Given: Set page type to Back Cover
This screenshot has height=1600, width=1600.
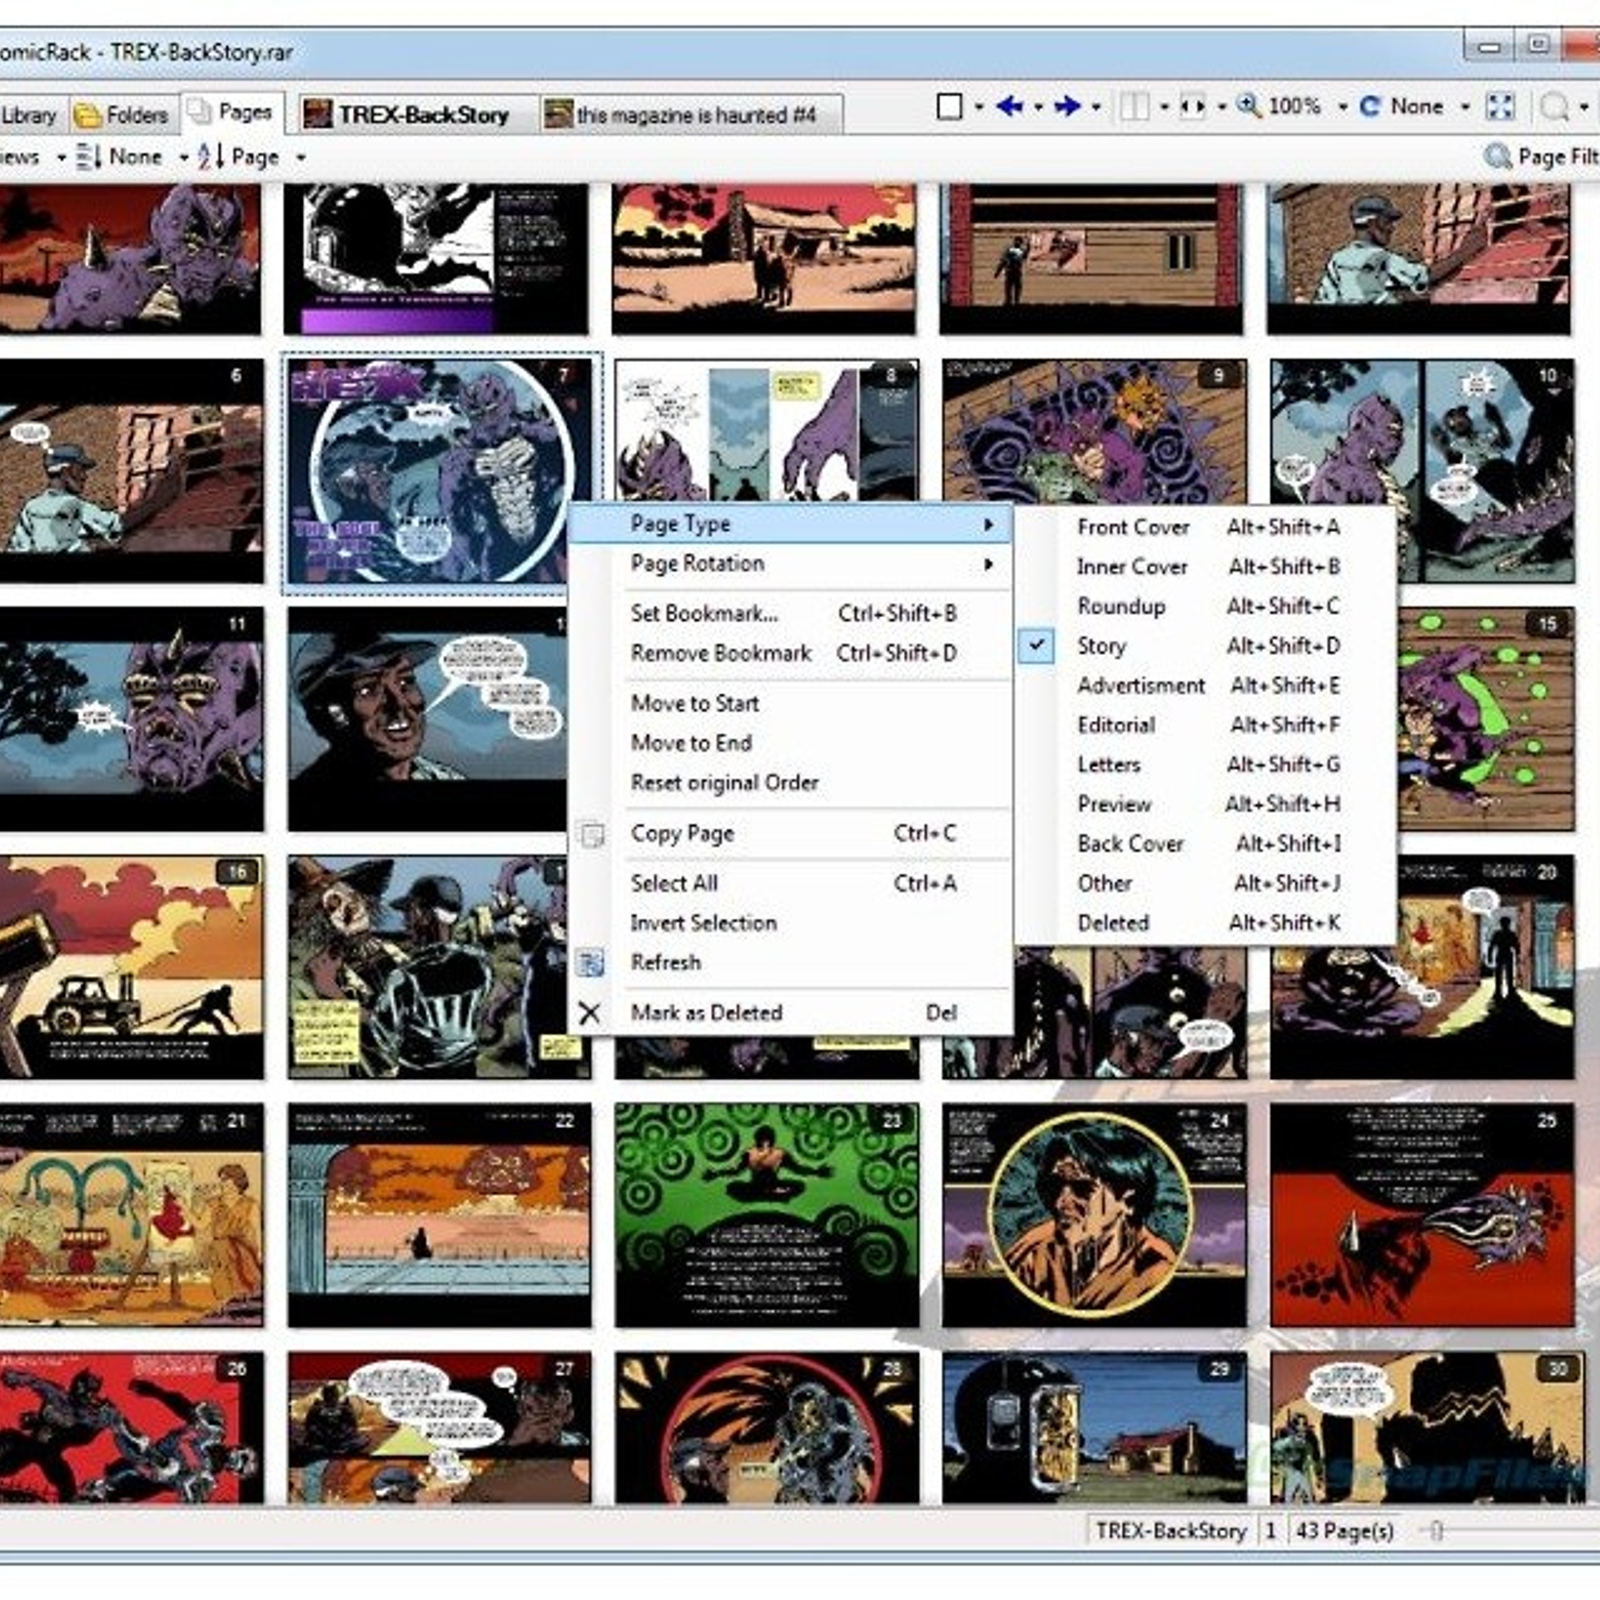Looking at the screenshot, I should point(1204,844).
